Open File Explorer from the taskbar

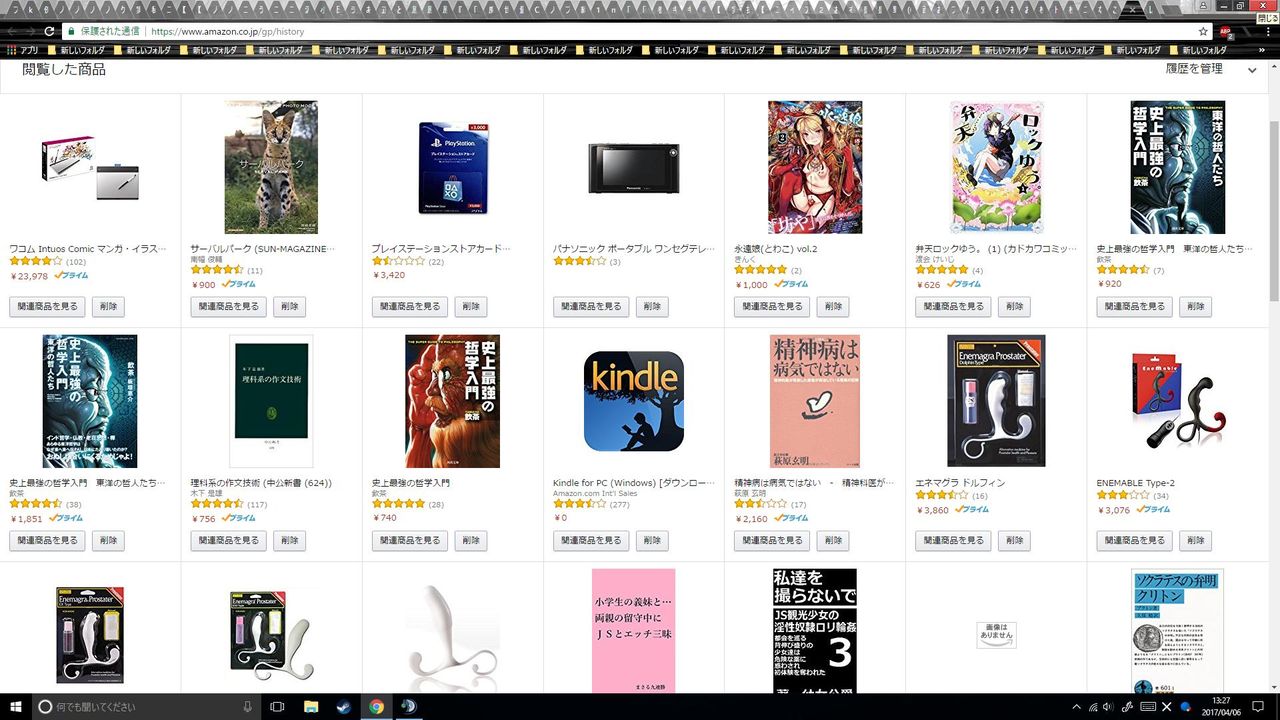pos(310,706)
